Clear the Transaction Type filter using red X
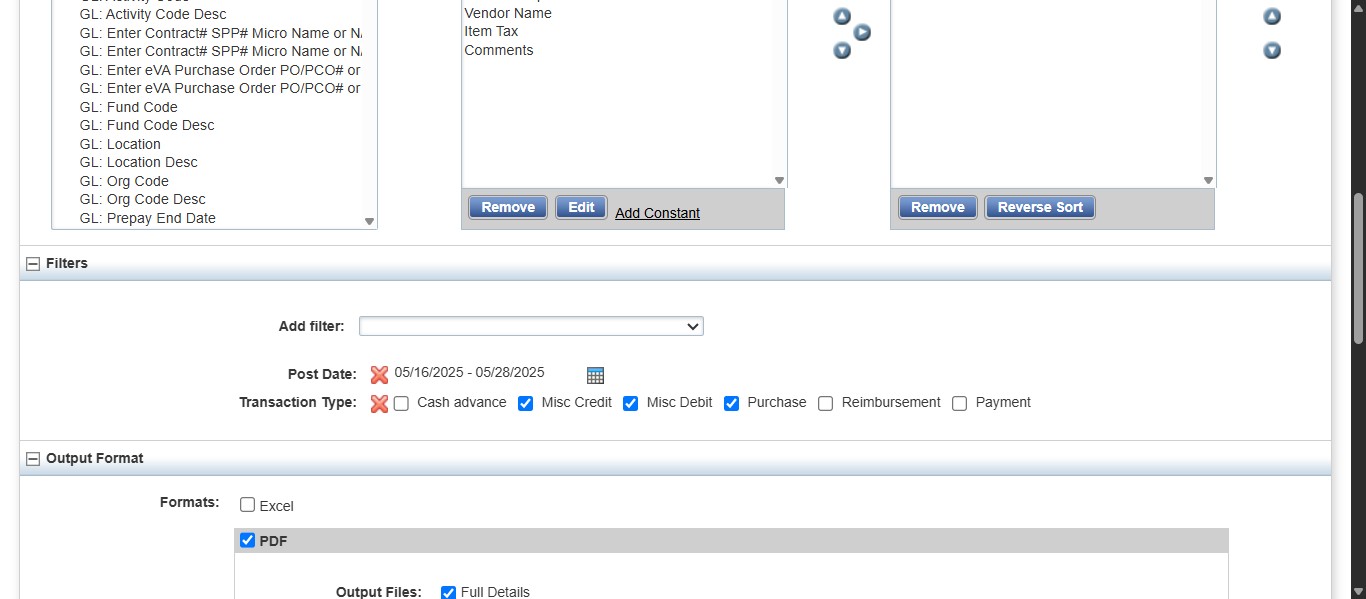The image size is (1366, 599). (379, 402)
